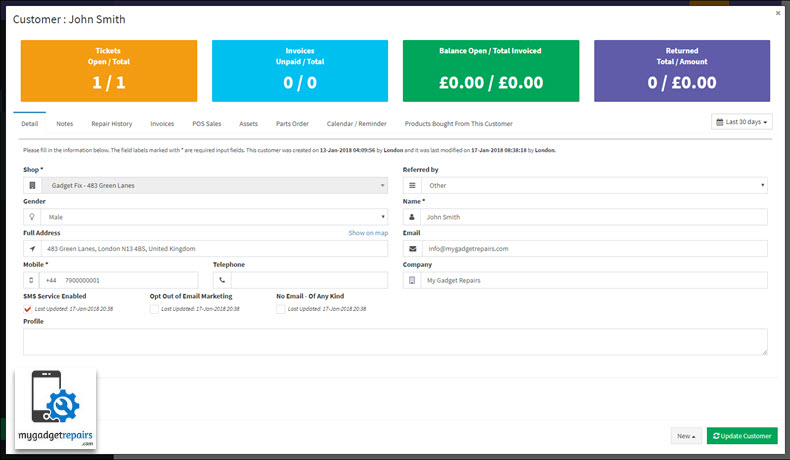
Task: Click the calendar icon in date range button
Action: (720, 122)
